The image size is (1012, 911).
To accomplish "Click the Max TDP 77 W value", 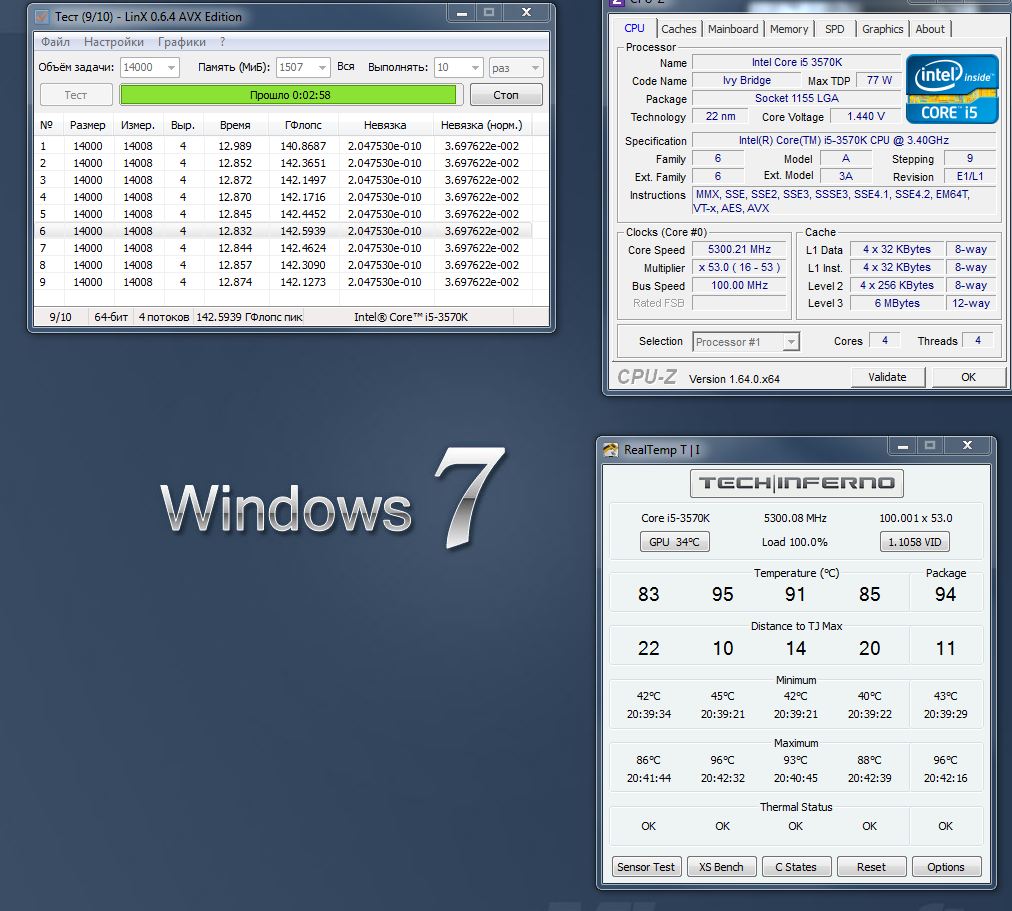I will 879,80.
